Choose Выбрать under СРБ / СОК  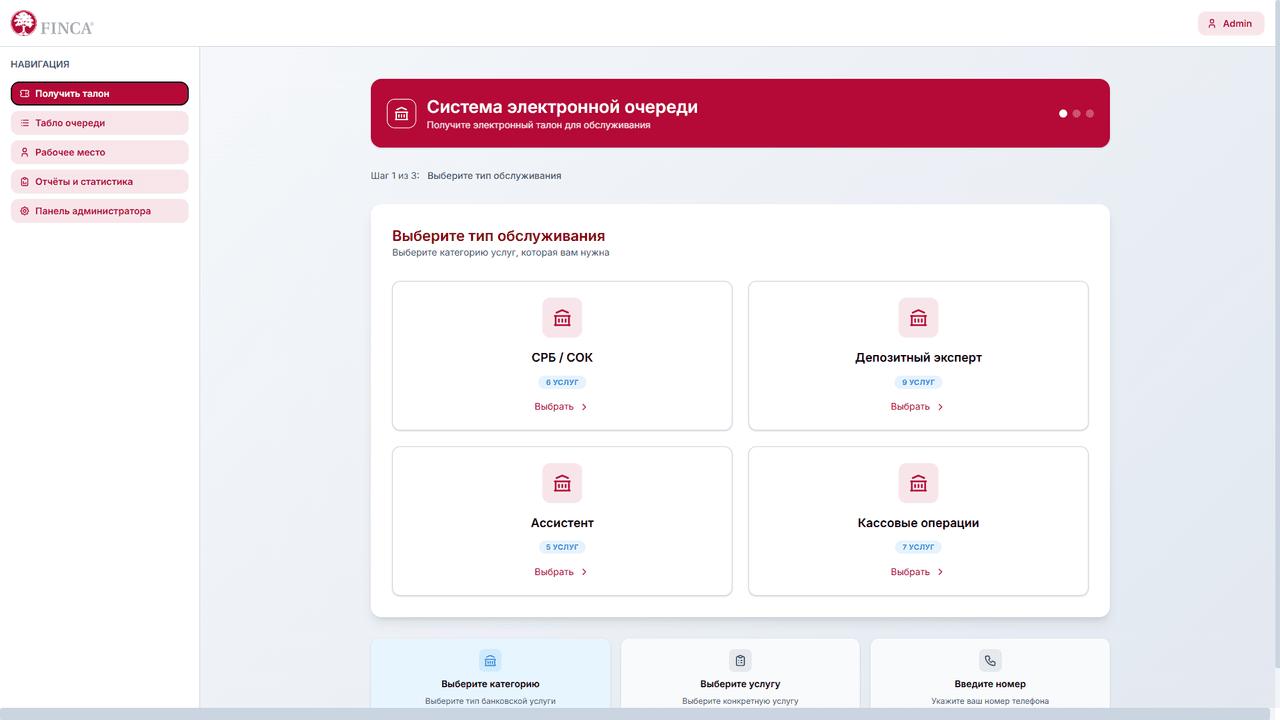(x=562, y=407)
